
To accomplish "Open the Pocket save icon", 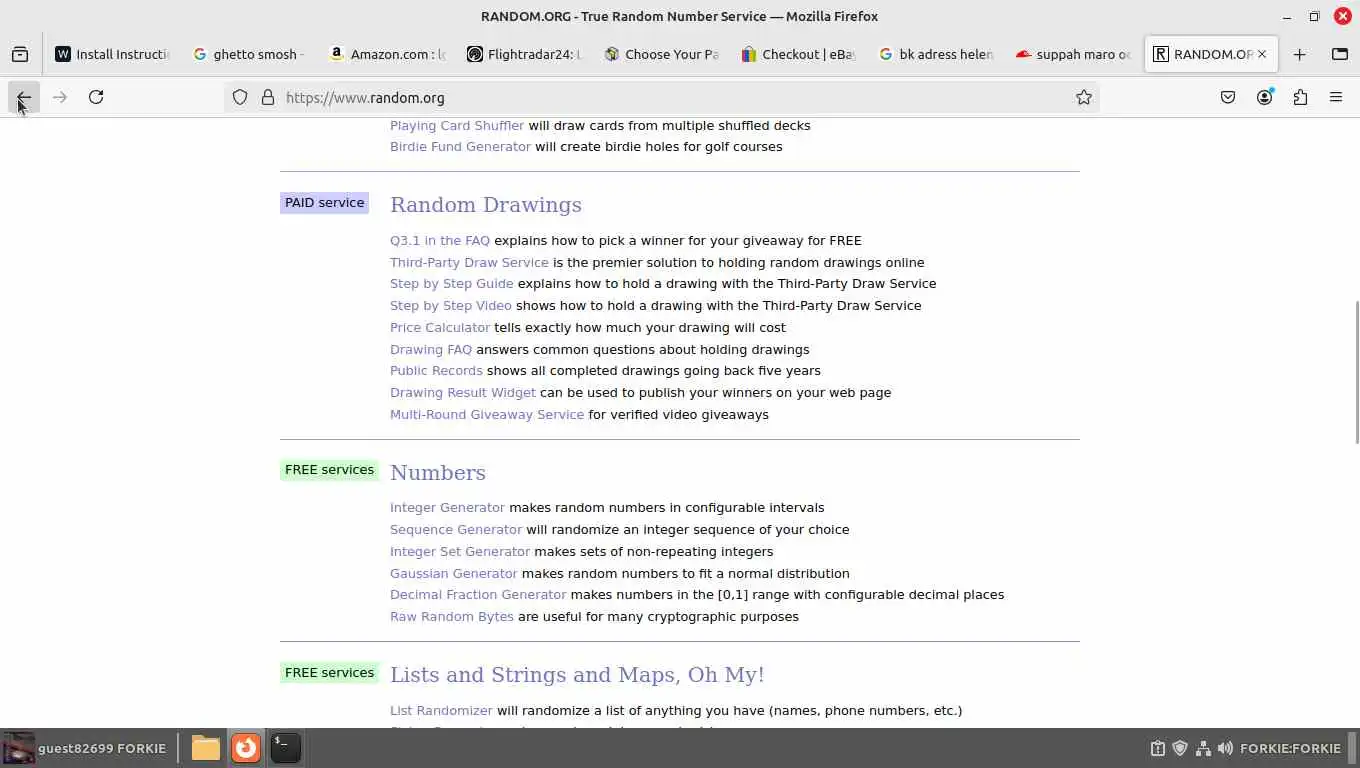I will pyautogui.click(x=1228, y=97).
